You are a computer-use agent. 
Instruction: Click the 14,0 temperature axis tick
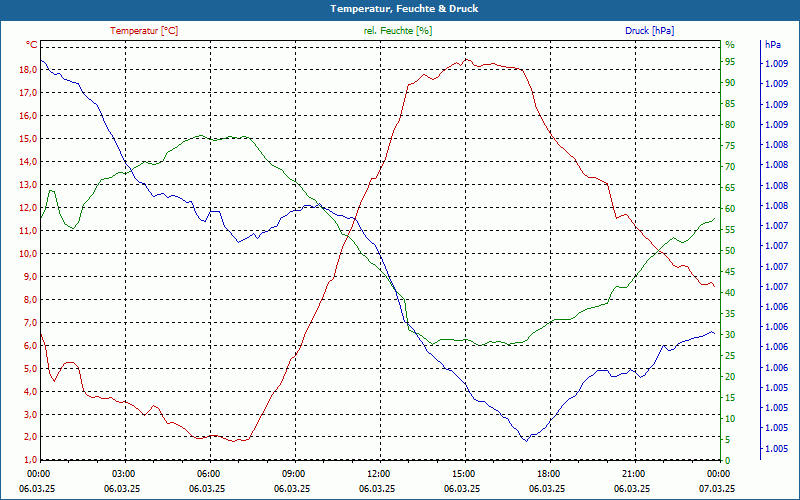pyautogui.click(x=28, y=162)
